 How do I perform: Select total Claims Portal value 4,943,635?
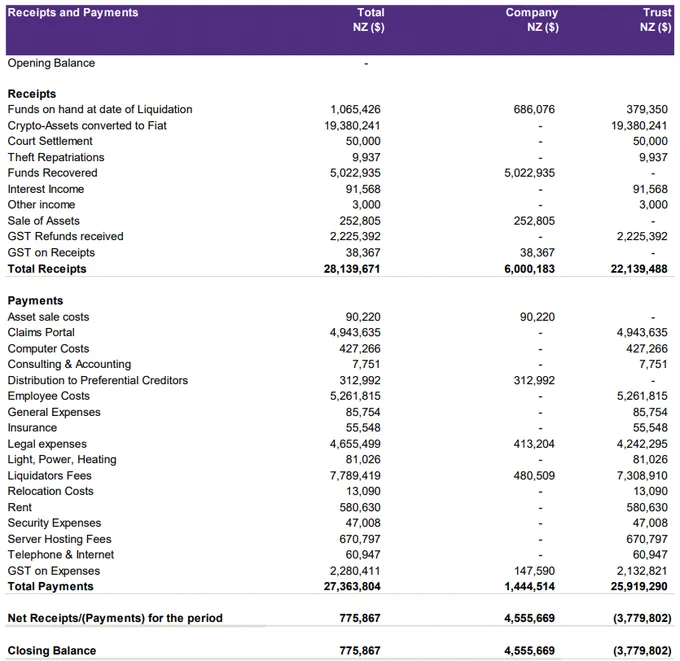tap(355, 332)
